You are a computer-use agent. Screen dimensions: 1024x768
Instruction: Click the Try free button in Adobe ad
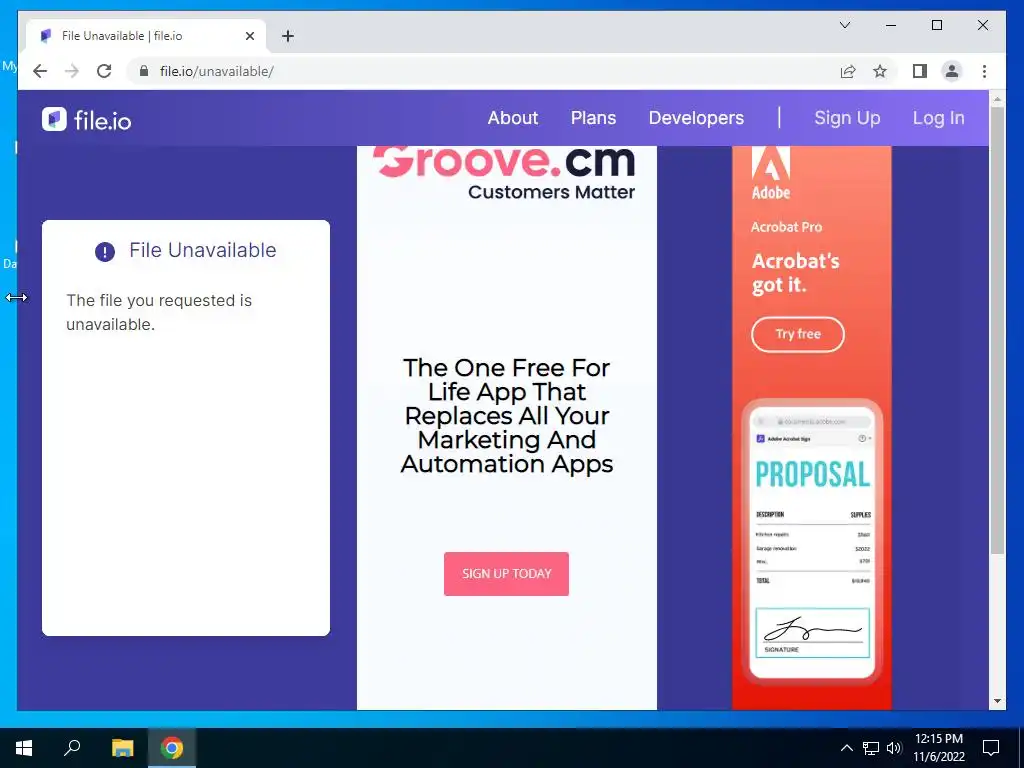coord(797,334)
